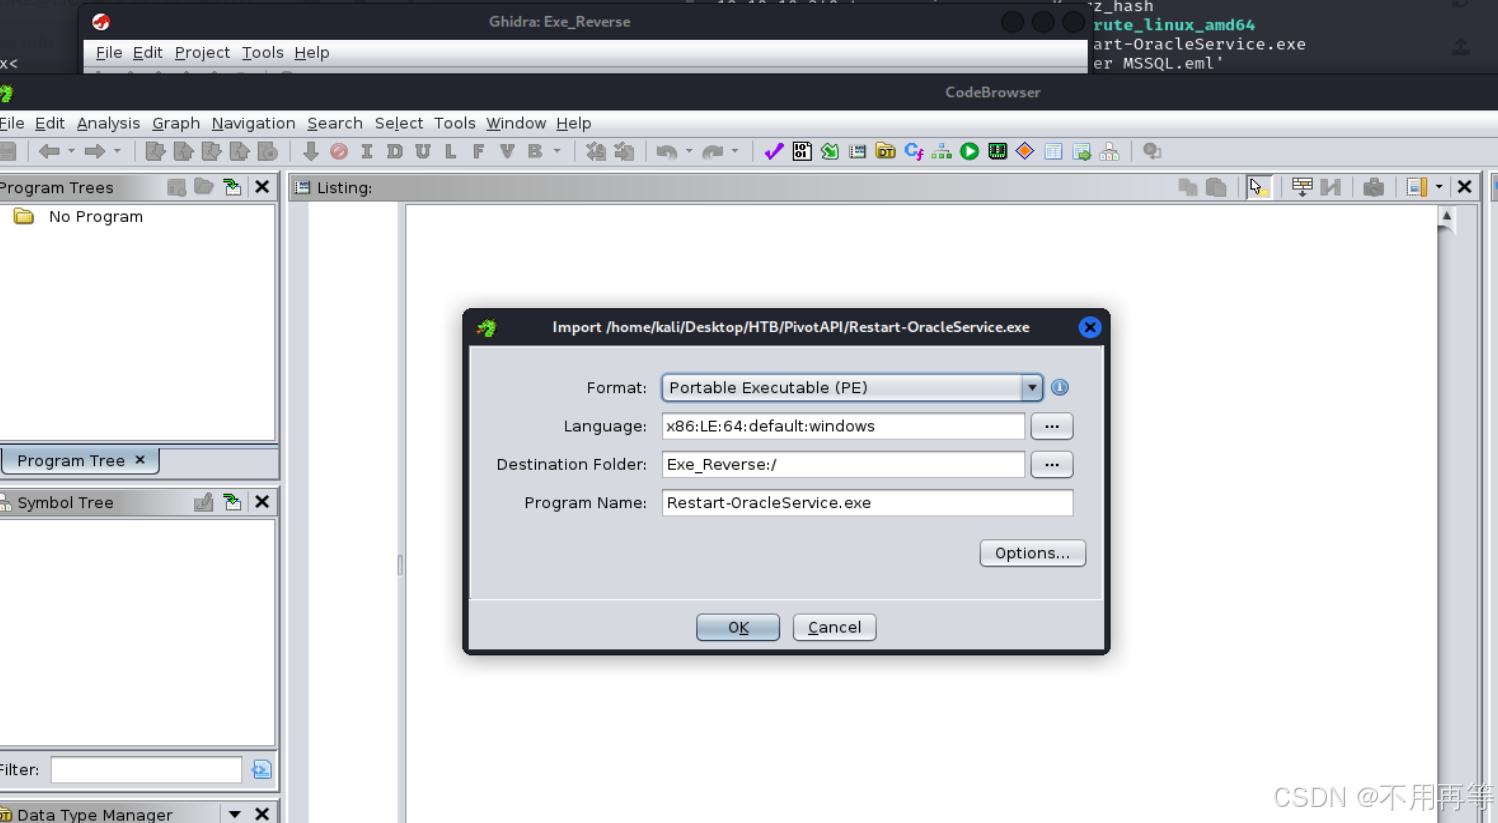Click the Listing fields browser icon
Viewport: 1498px width, 823px height.
click(1302, 187)
